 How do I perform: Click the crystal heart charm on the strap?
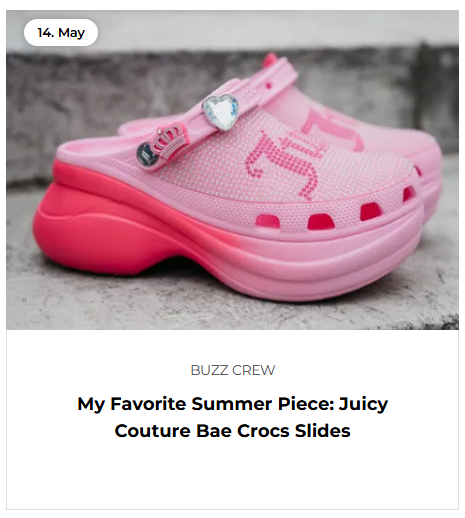pos(221,112)
